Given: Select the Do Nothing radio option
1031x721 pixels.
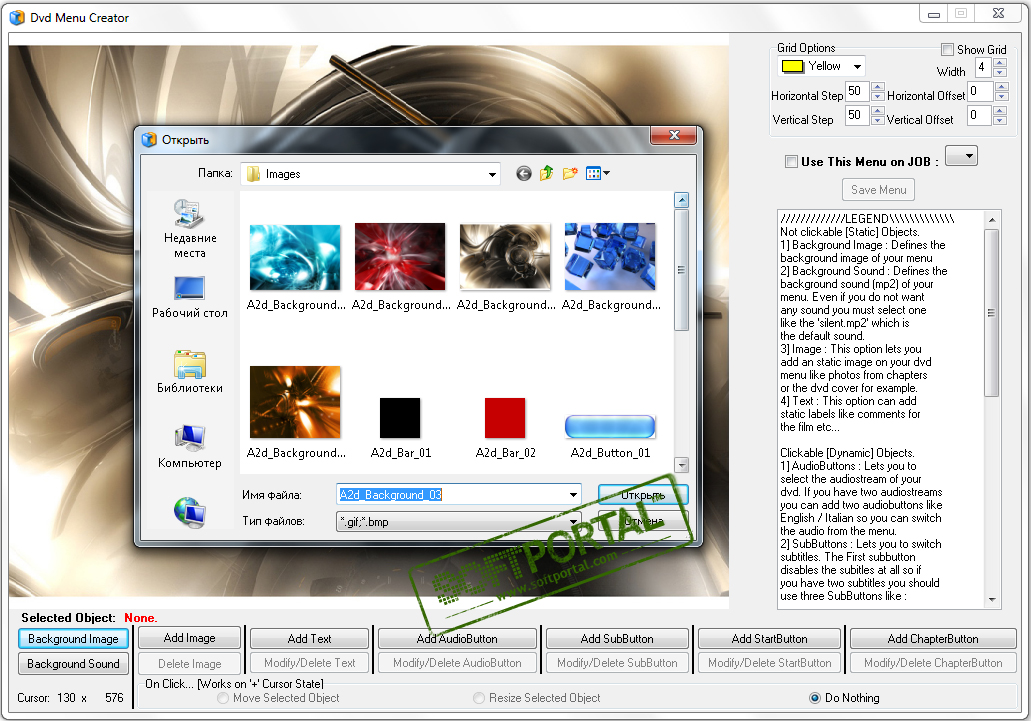Looking at the screenshot, I should (815, 698).
